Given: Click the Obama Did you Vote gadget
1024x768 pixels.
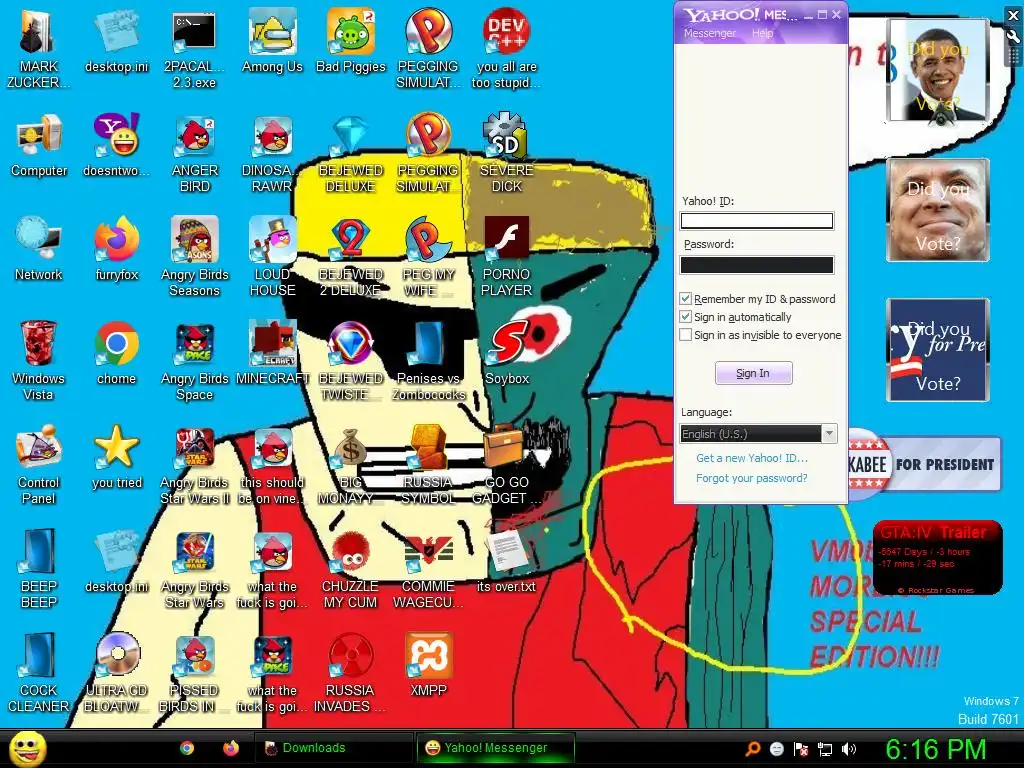Looking at the screenshot, I should click(x=938, y=71).
